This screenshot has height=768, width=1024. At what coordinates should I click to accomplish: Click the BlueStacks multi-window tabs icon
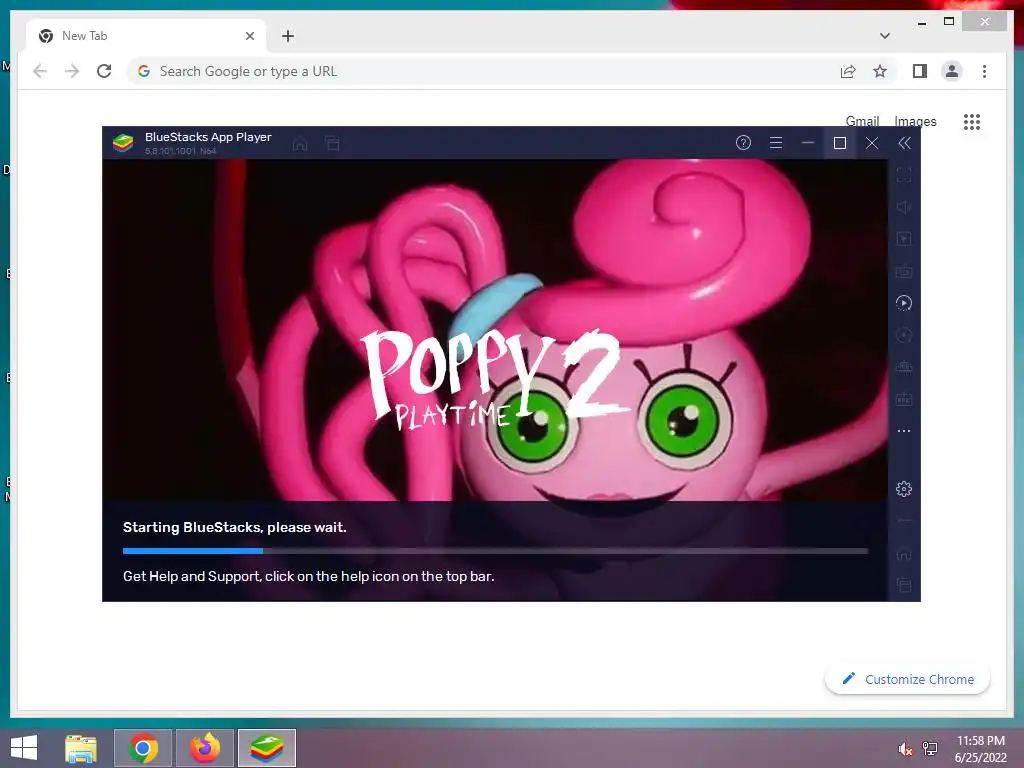[332, 144]
